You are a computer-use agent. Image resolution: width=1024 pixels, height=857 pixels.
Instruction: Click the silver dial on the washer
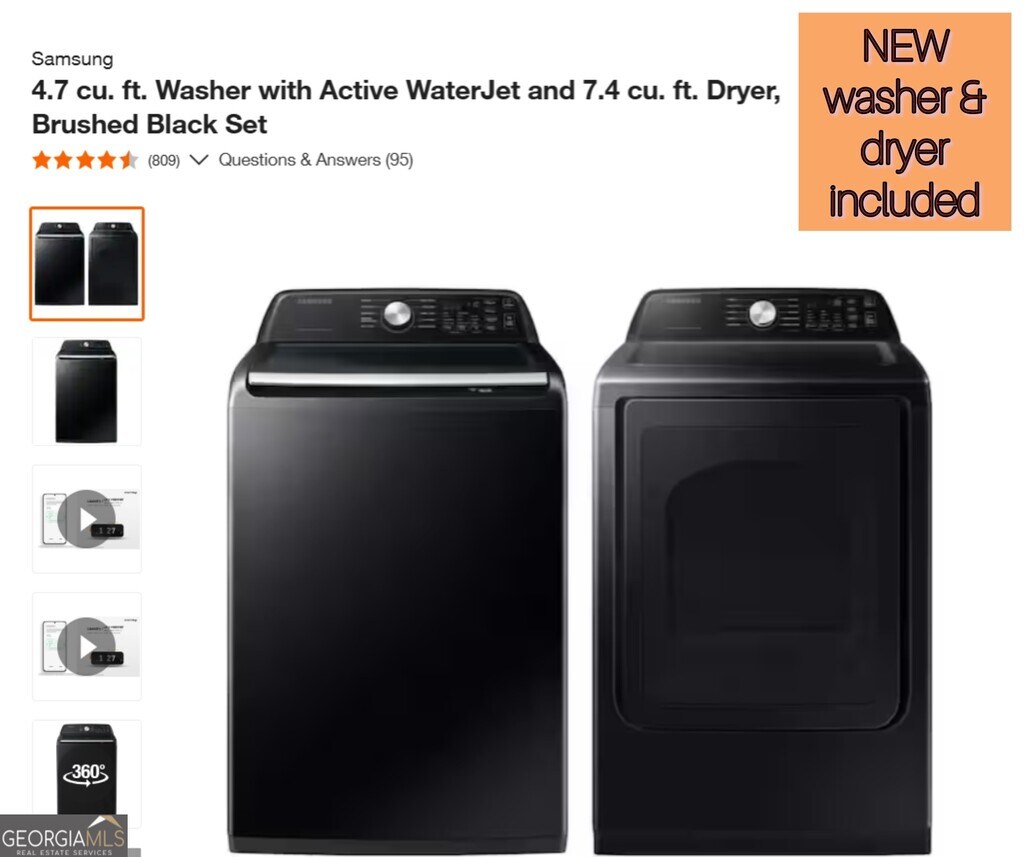397,314
